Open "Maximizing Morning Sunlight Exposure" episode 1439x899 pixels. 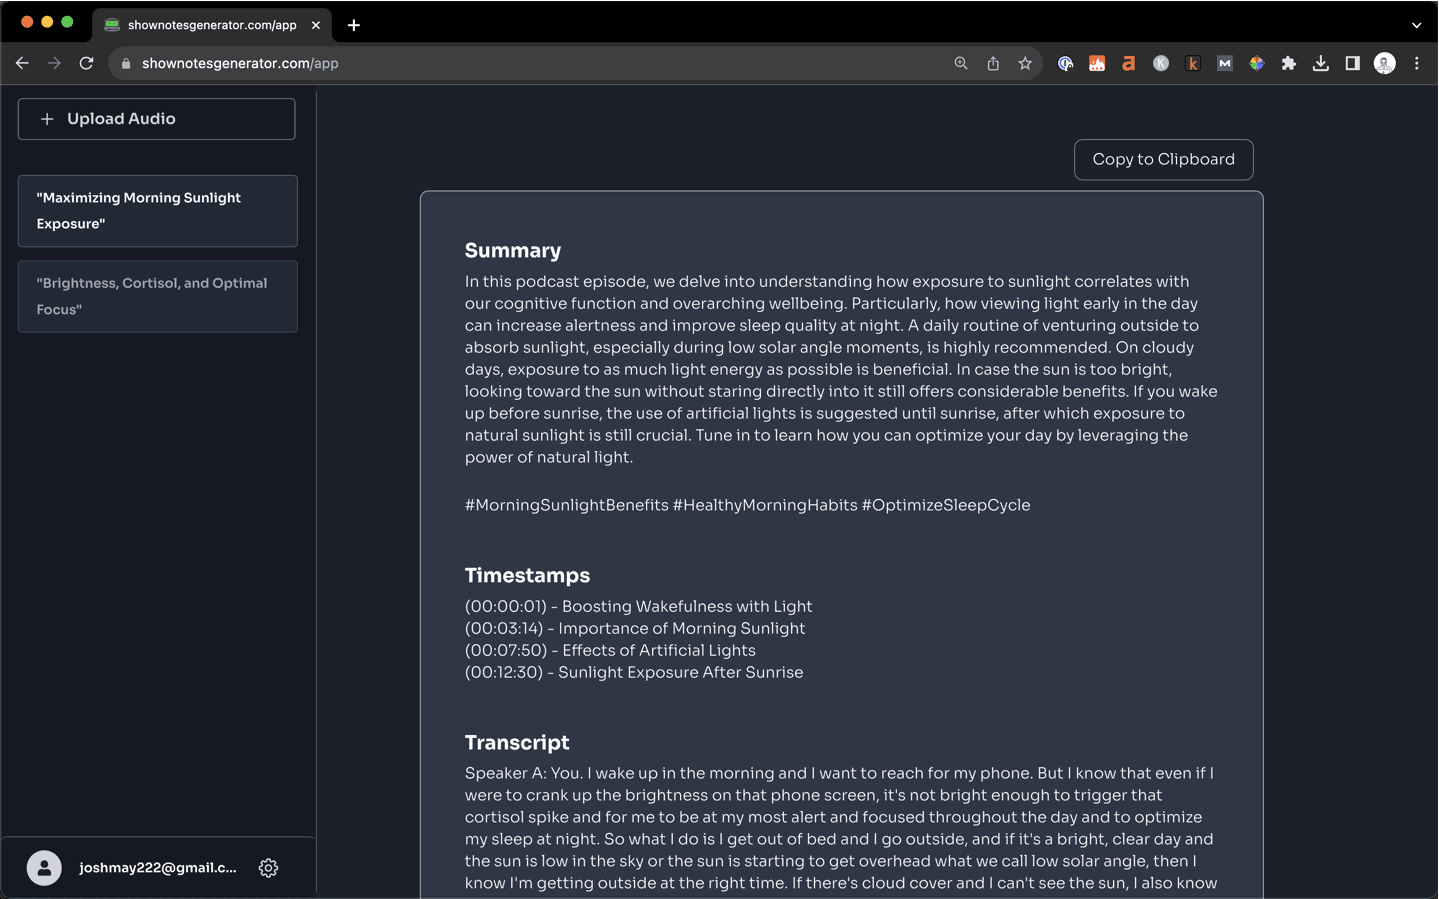click(x=158, y=211)
